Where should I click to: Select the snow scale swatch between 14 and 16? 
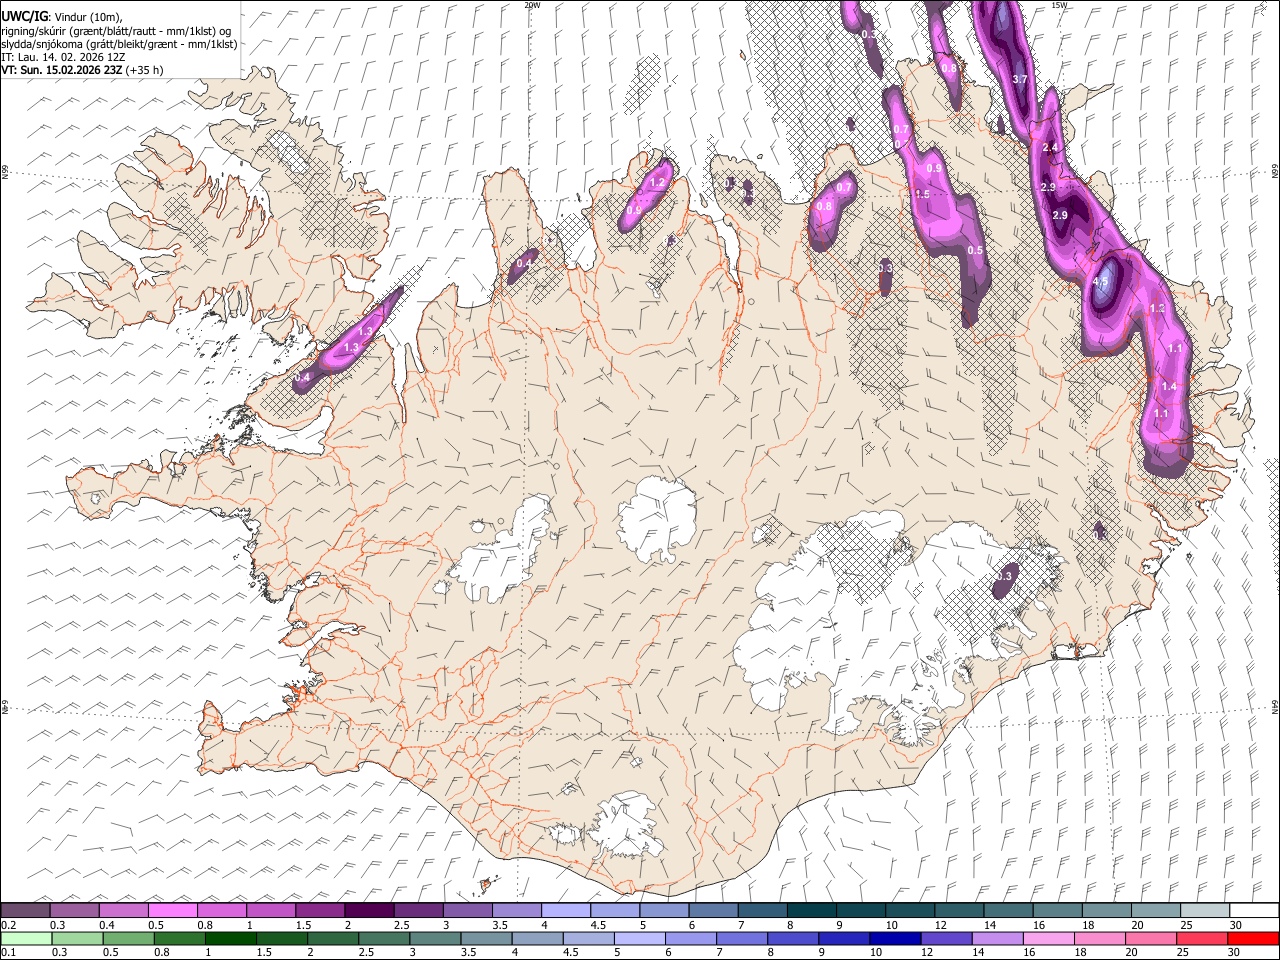1008,910
